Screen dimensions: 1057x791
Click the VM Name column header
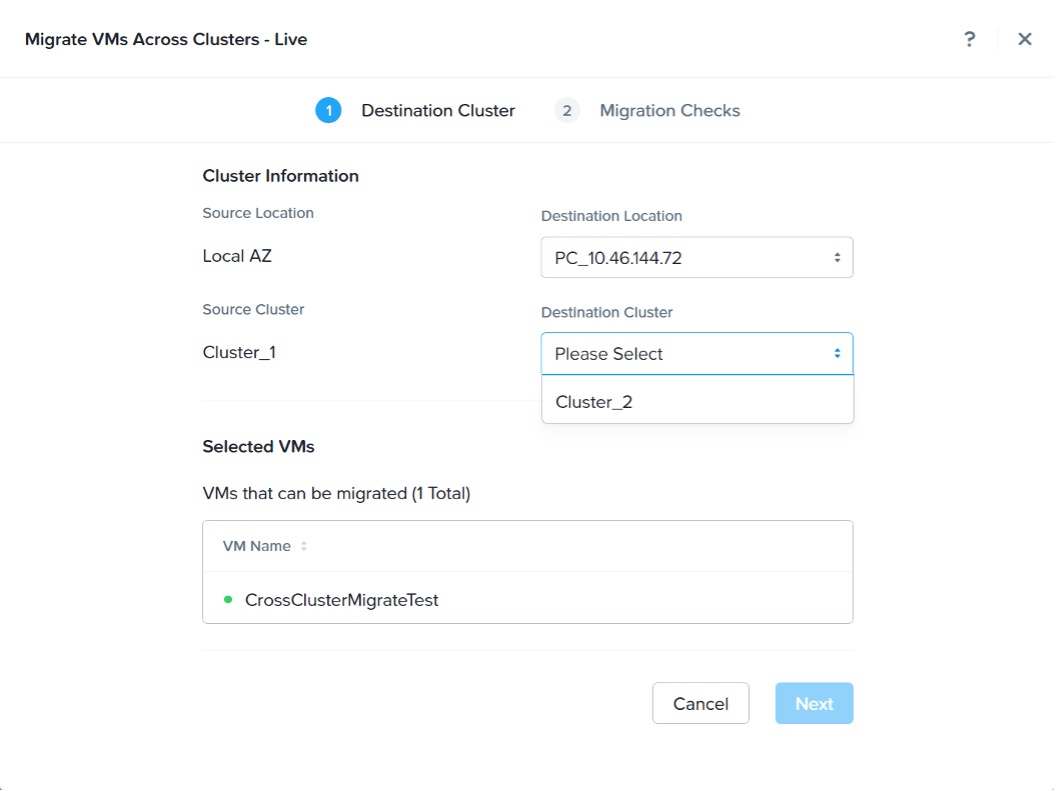click(x=257, y=547)
